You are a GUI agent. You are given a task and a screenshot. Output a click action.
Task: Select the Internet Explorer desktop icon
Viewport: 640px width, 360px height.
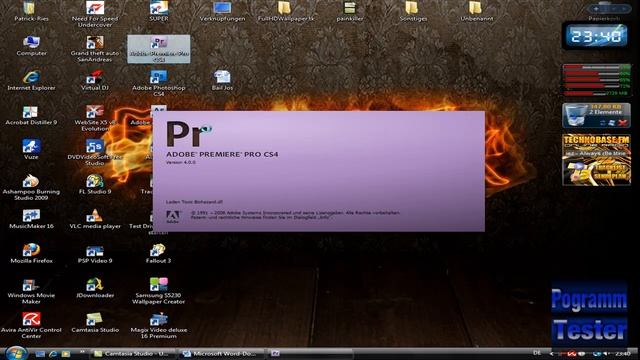click(31, 80)
